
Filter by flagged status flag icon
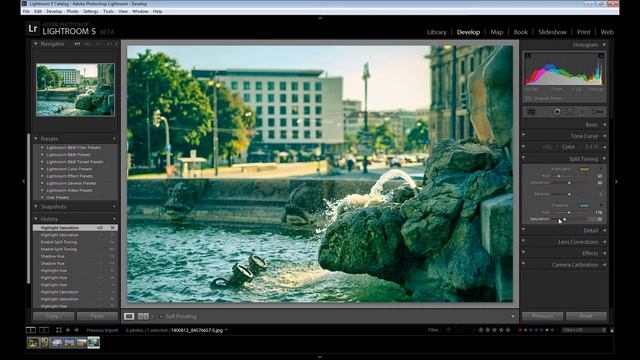tap(448, 330)
